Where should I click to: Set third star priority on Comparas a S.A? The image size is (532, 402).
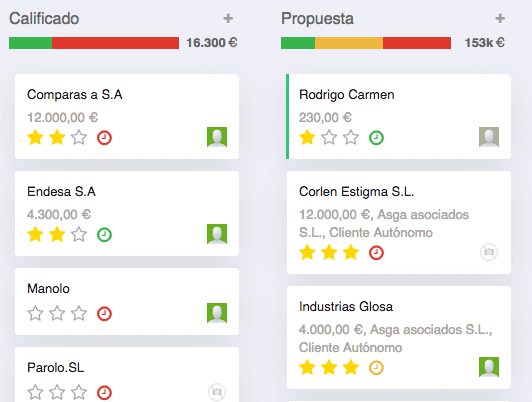click(79, 138)
